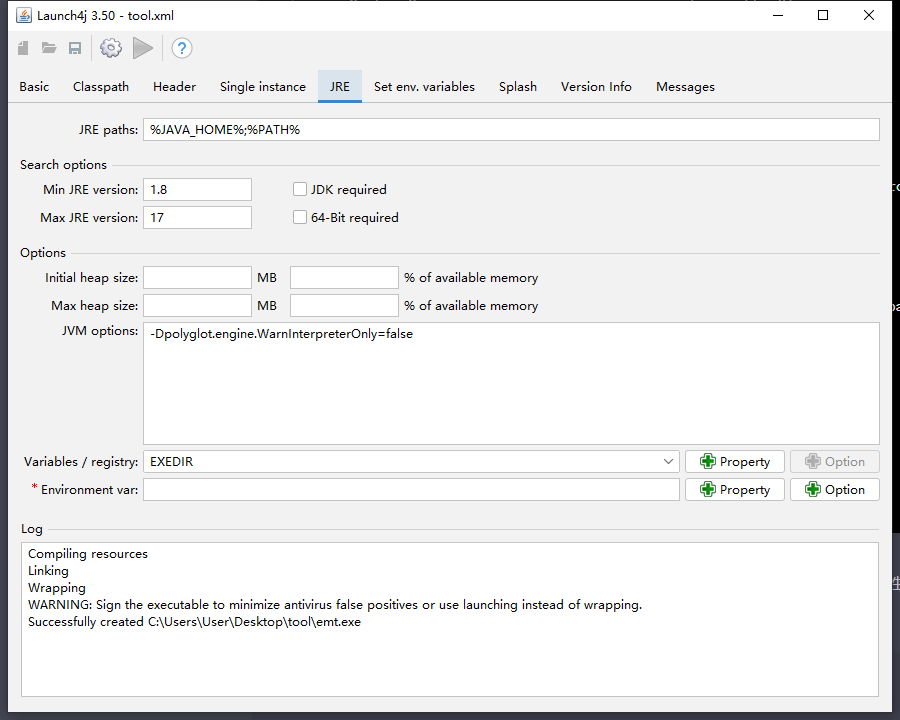The height and width of the screenshot is (720, 900).
Task: Build the wrapper using the gear icon
Action: tap(110, 48)
